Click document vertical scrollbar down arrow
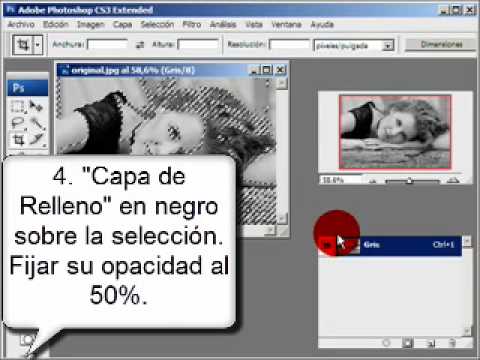 point(282,219)
